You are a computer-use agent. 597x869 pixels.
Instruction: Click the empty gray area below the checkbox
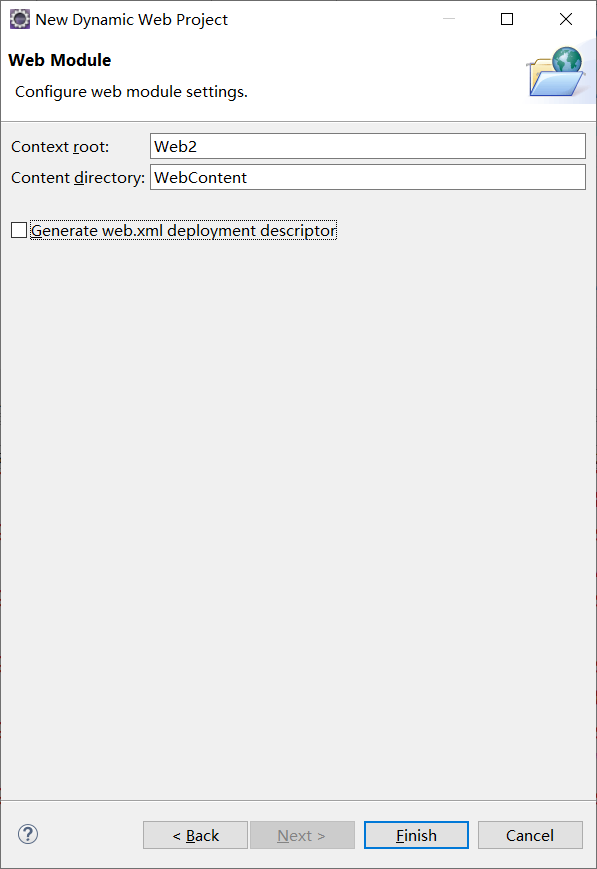pyautogui.click(x=298, y=515)
